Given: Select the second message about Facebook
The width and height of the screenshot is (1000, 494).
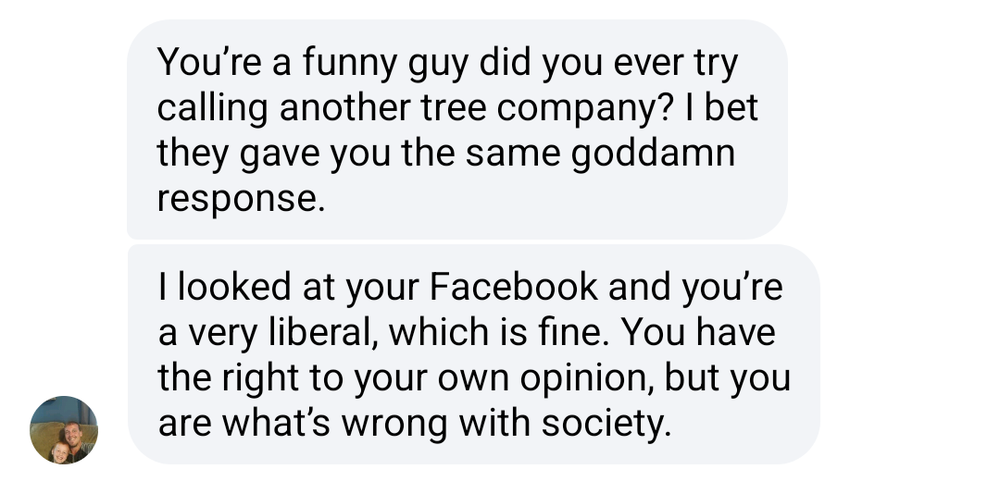Looking at the screenshot, I should click(472, 354).
